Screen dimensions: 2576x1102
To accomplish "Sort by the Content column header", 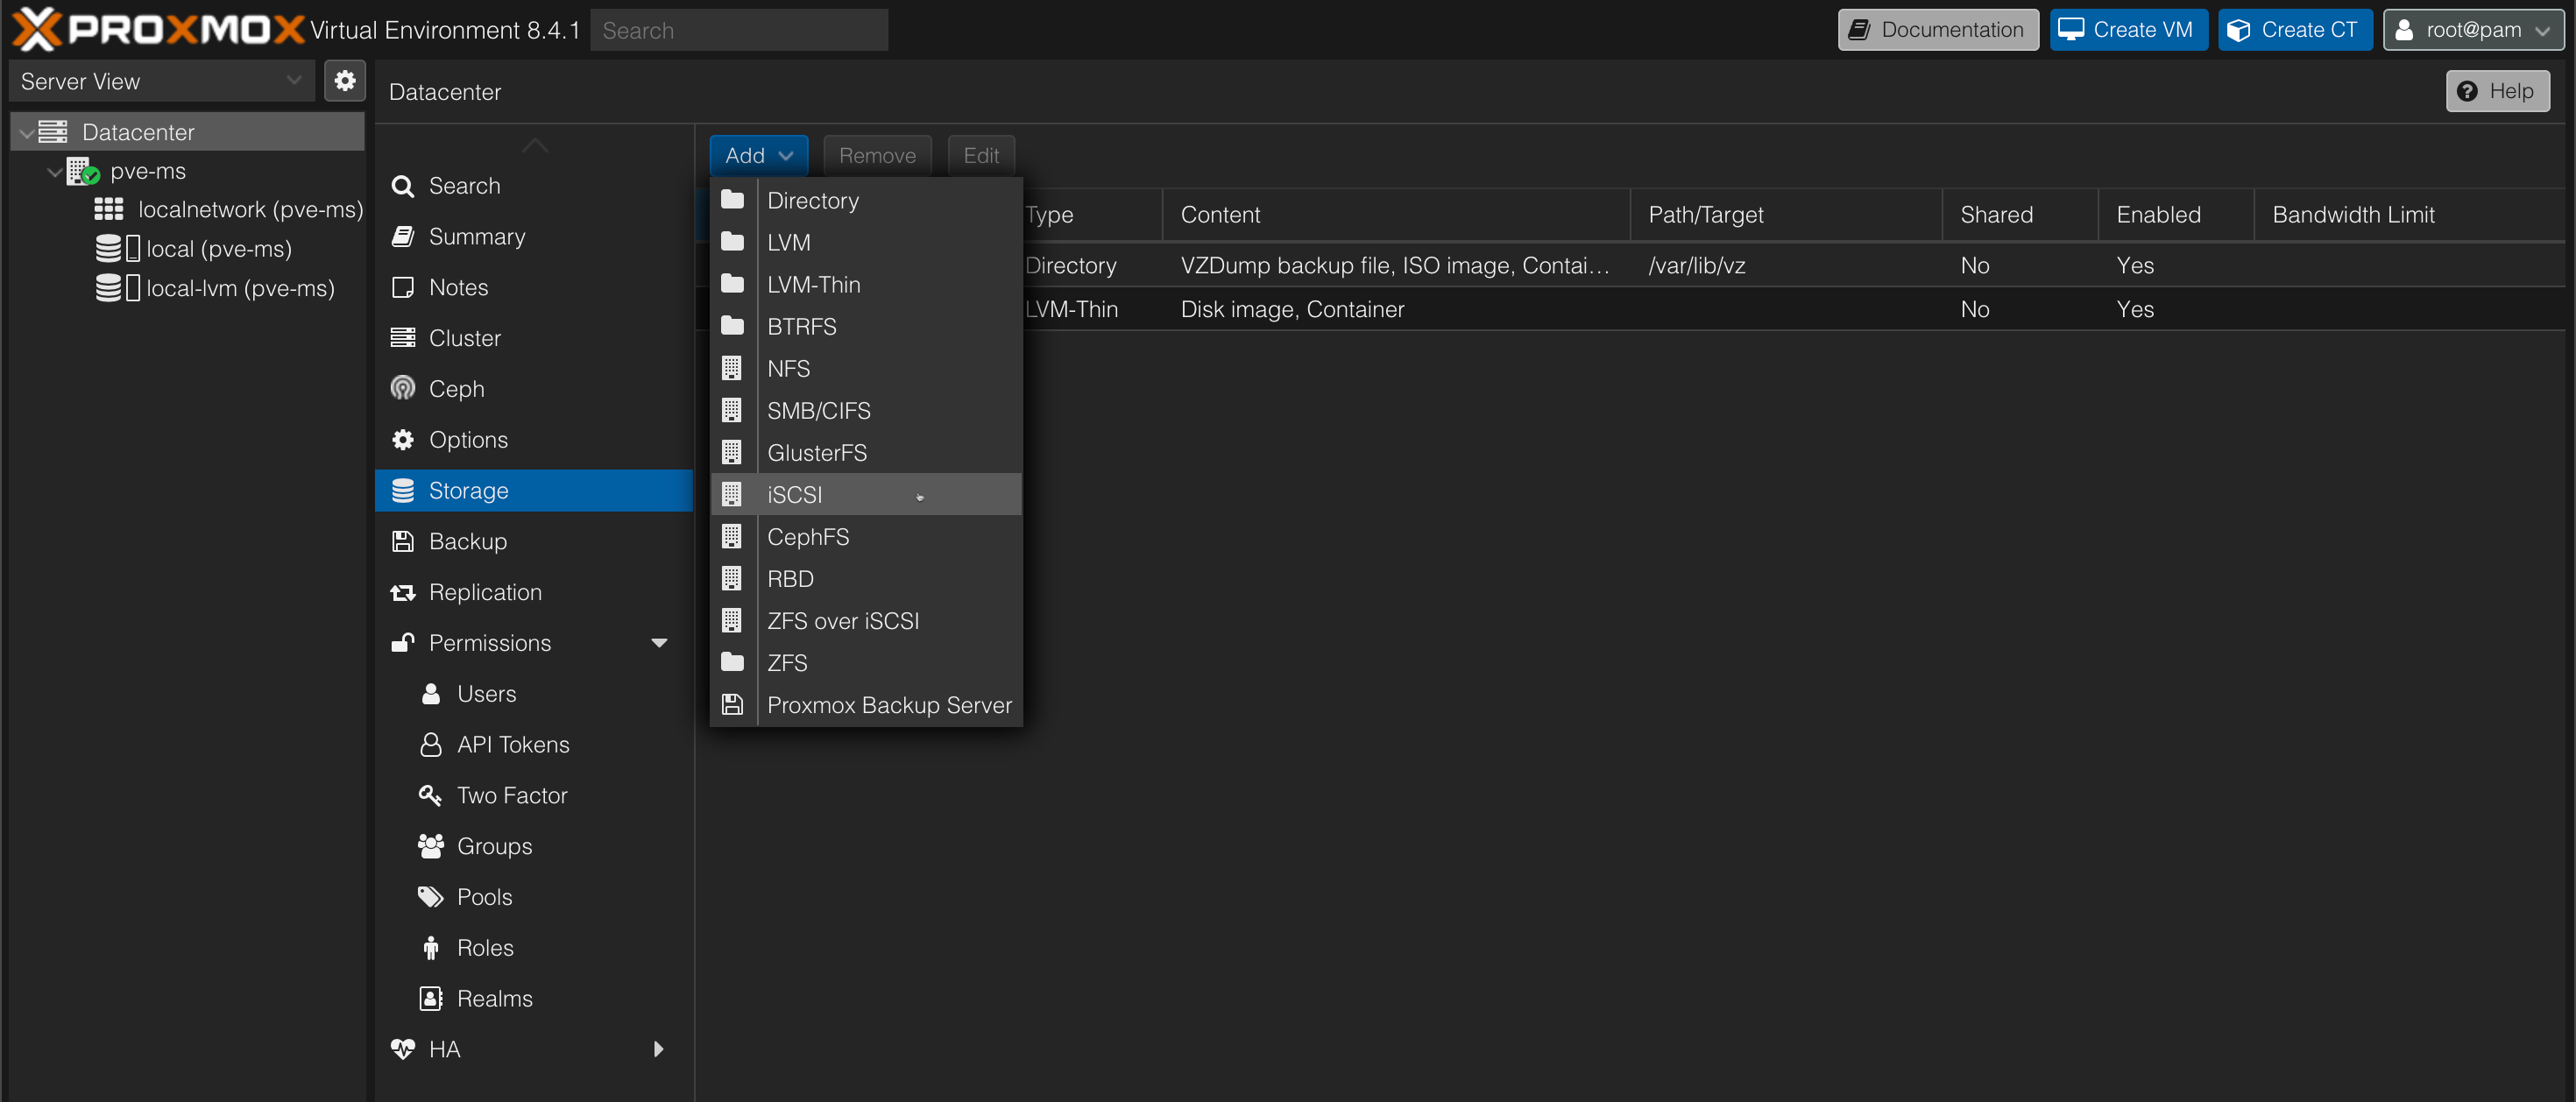I will (1395, 214).
